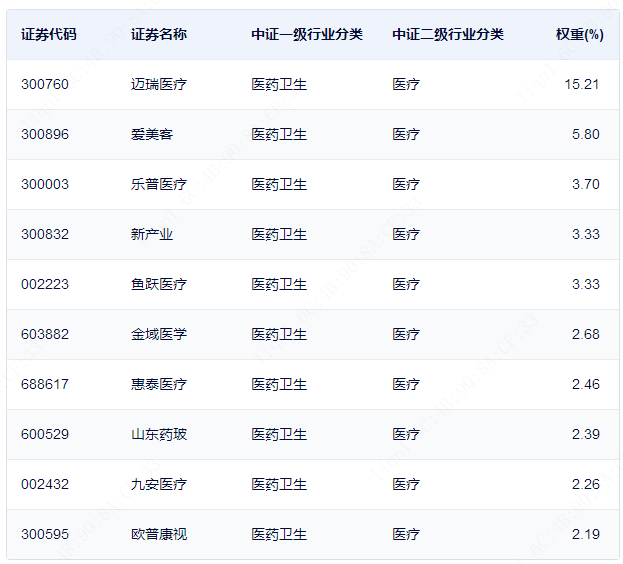Click weight value 3.70
This screenshot has width=623, height=564.
[x=586, y=184]
